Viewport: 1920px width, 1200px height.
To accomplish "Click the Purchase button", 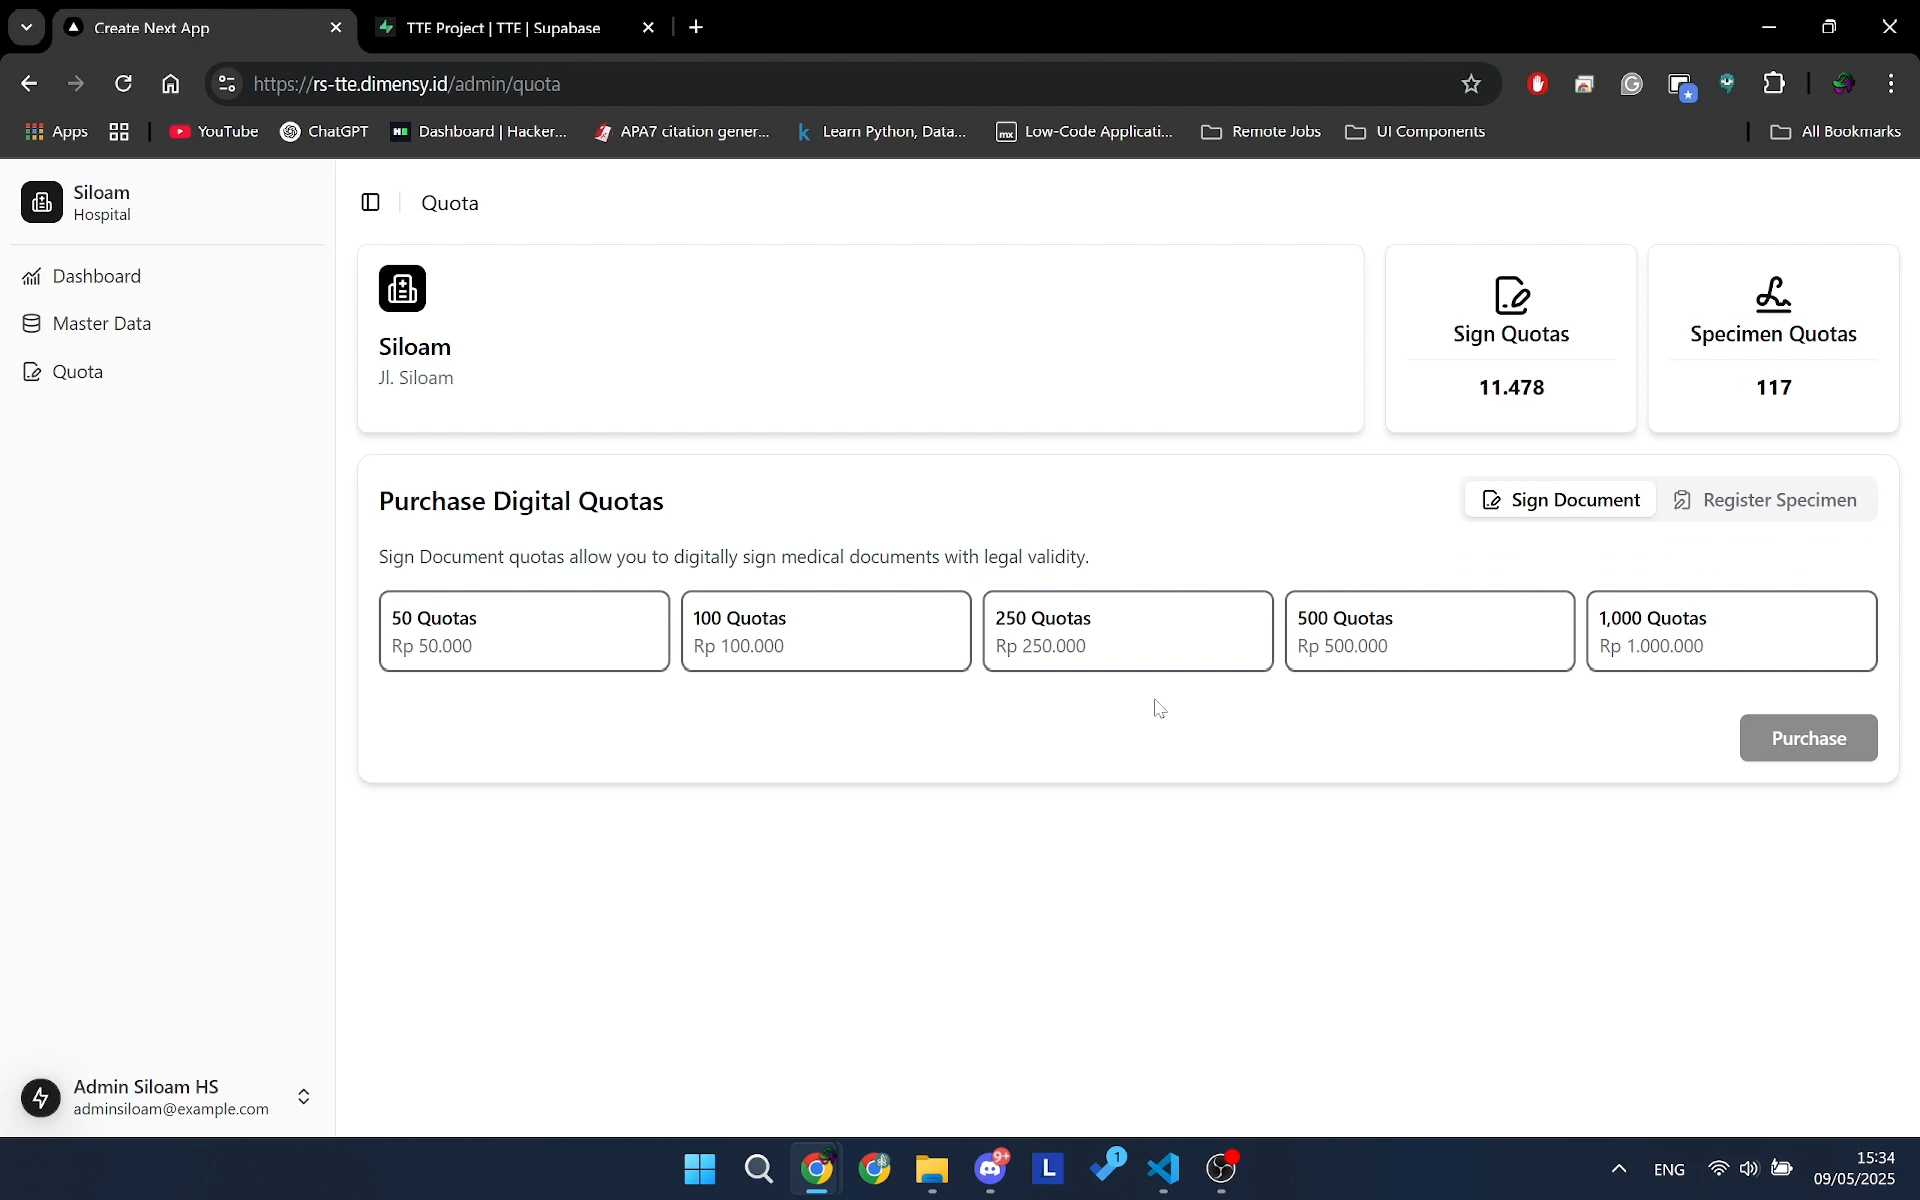I will click(1808, 738).
